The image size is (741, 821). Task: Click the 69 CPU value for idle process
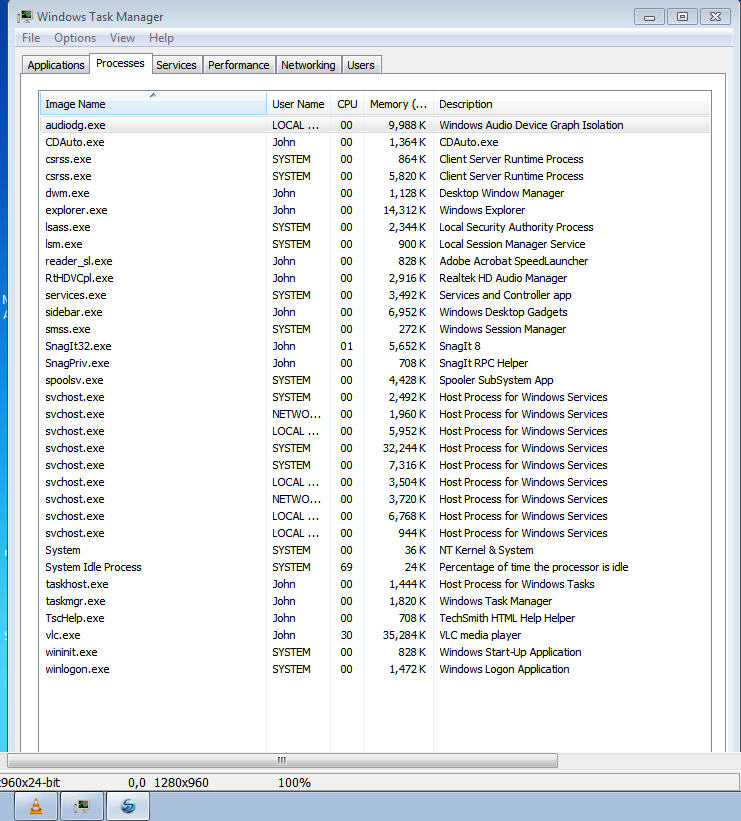pos(346,567)
